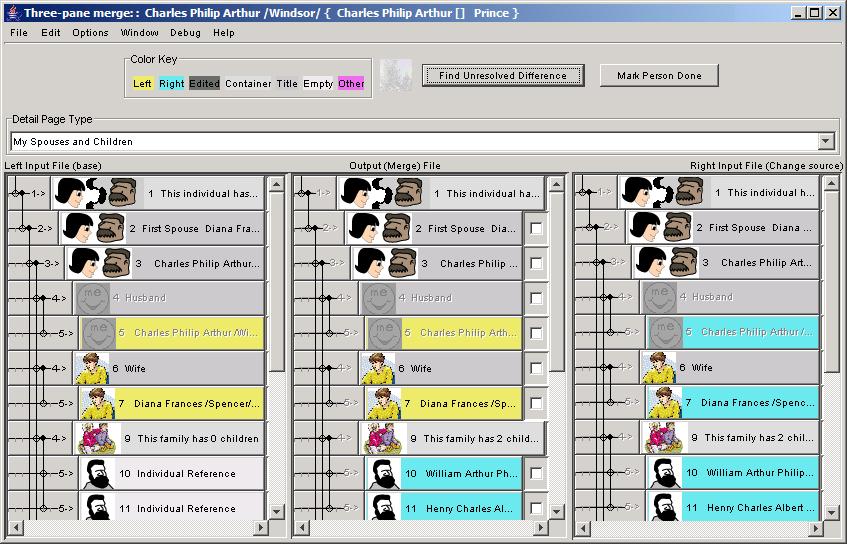Click the family icon in left pane row 1
847x544 pixels.
[95, 193]
